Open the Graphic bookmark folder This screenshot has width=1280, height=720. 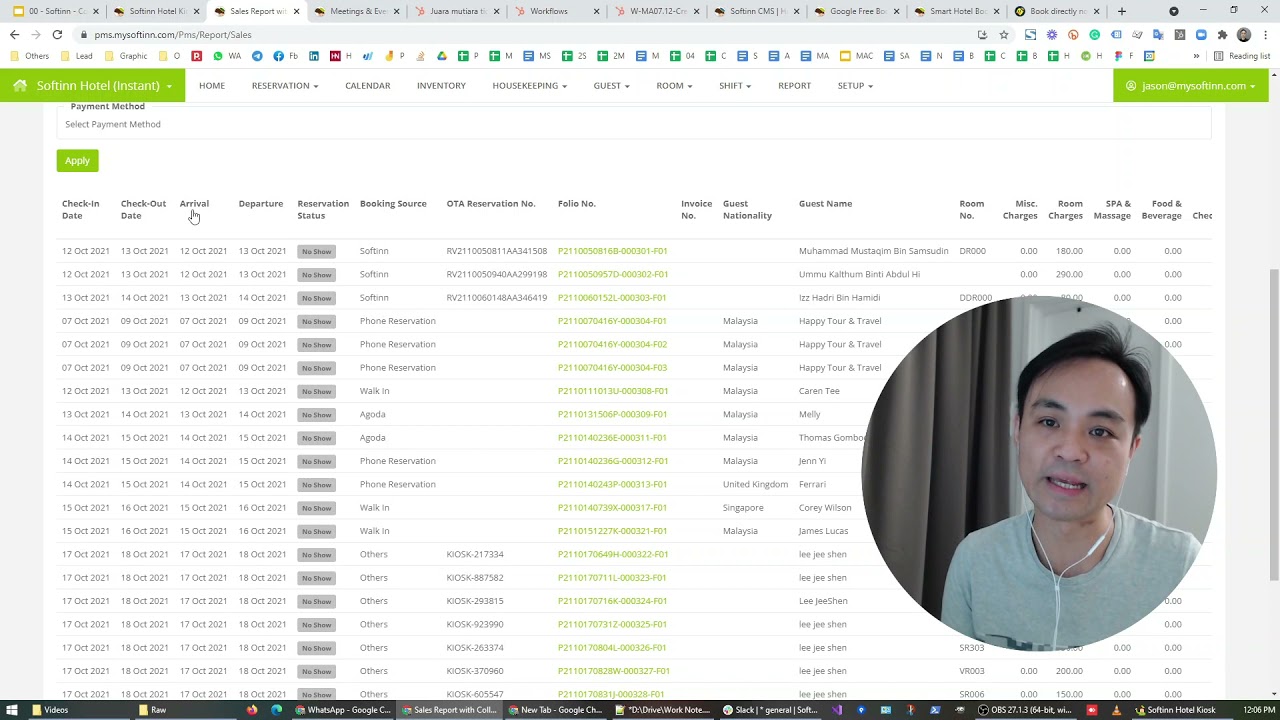126,56
